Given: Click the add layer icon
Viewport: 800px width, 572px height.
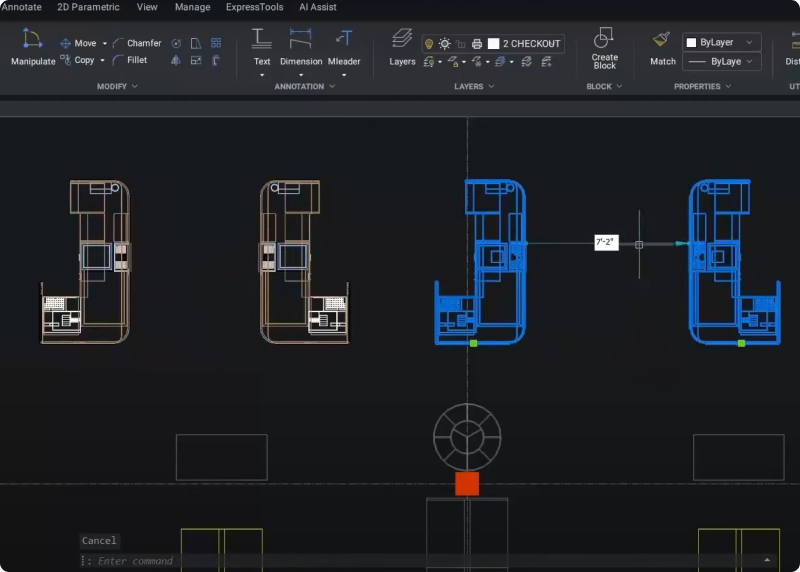Looking at the screenshot, I should point(546,62).
